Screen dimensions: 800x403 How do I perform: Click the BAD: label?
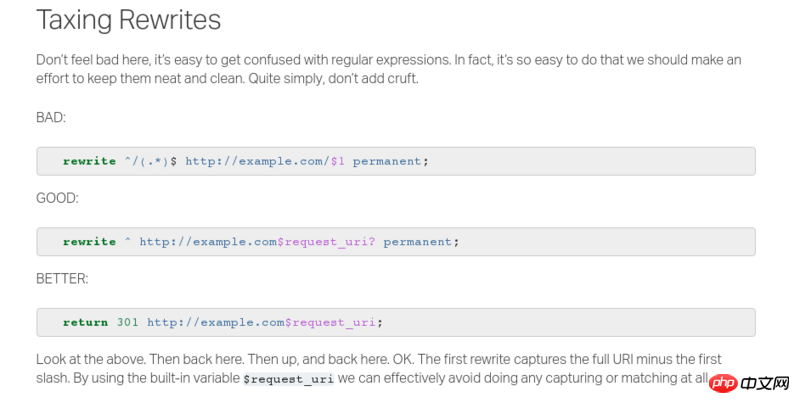tap(51, 117)
